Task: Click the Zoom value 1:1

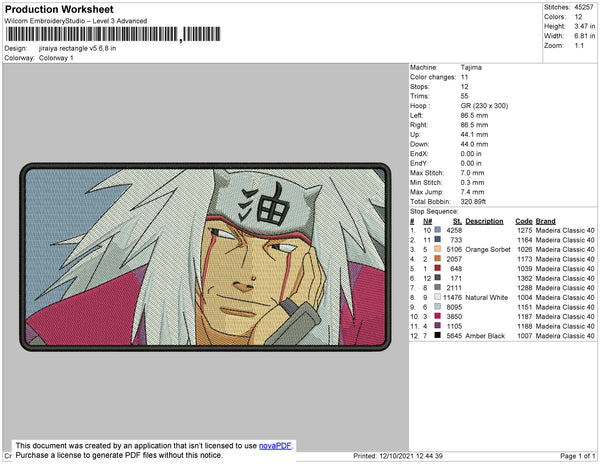Action: coord(579,46)
